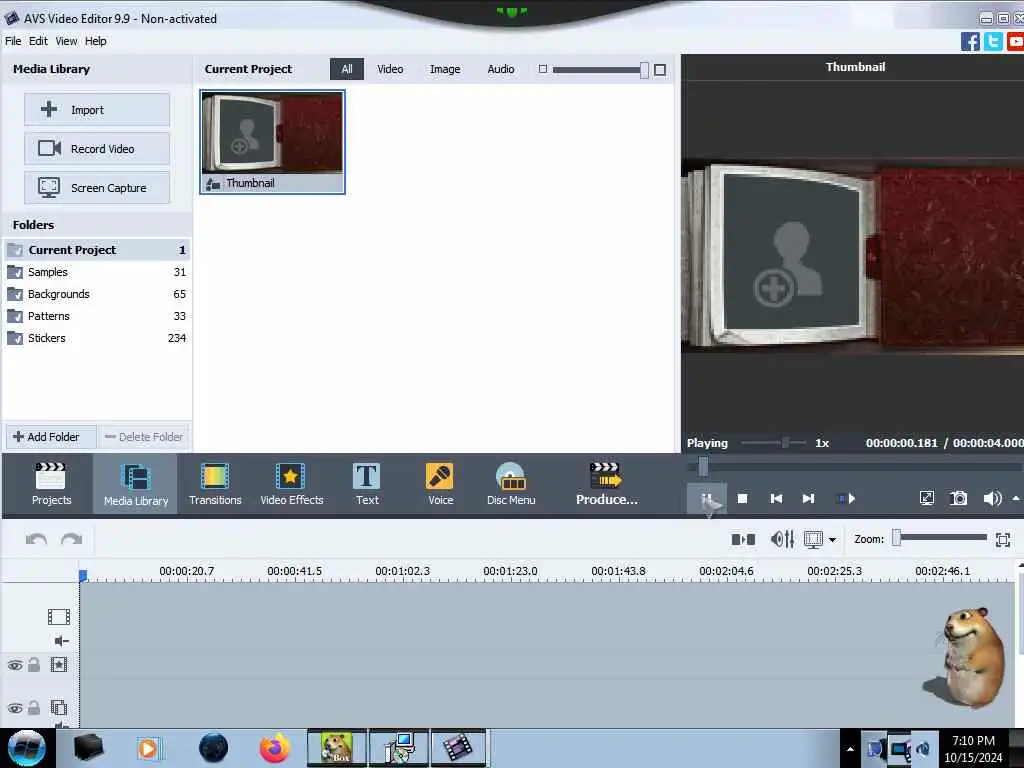Show hidden system tray icons
This screenshot has width=1024, height=768.
point(850,749)
